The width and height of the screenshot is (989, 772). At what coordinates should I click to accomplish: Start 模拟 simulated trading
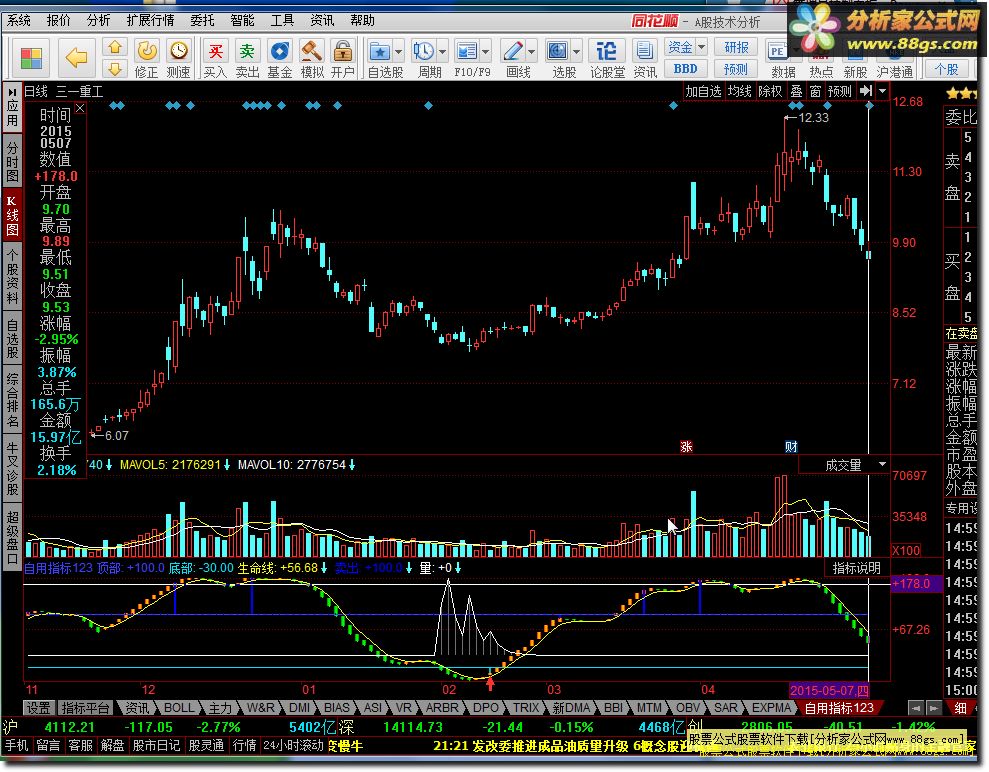312,59
